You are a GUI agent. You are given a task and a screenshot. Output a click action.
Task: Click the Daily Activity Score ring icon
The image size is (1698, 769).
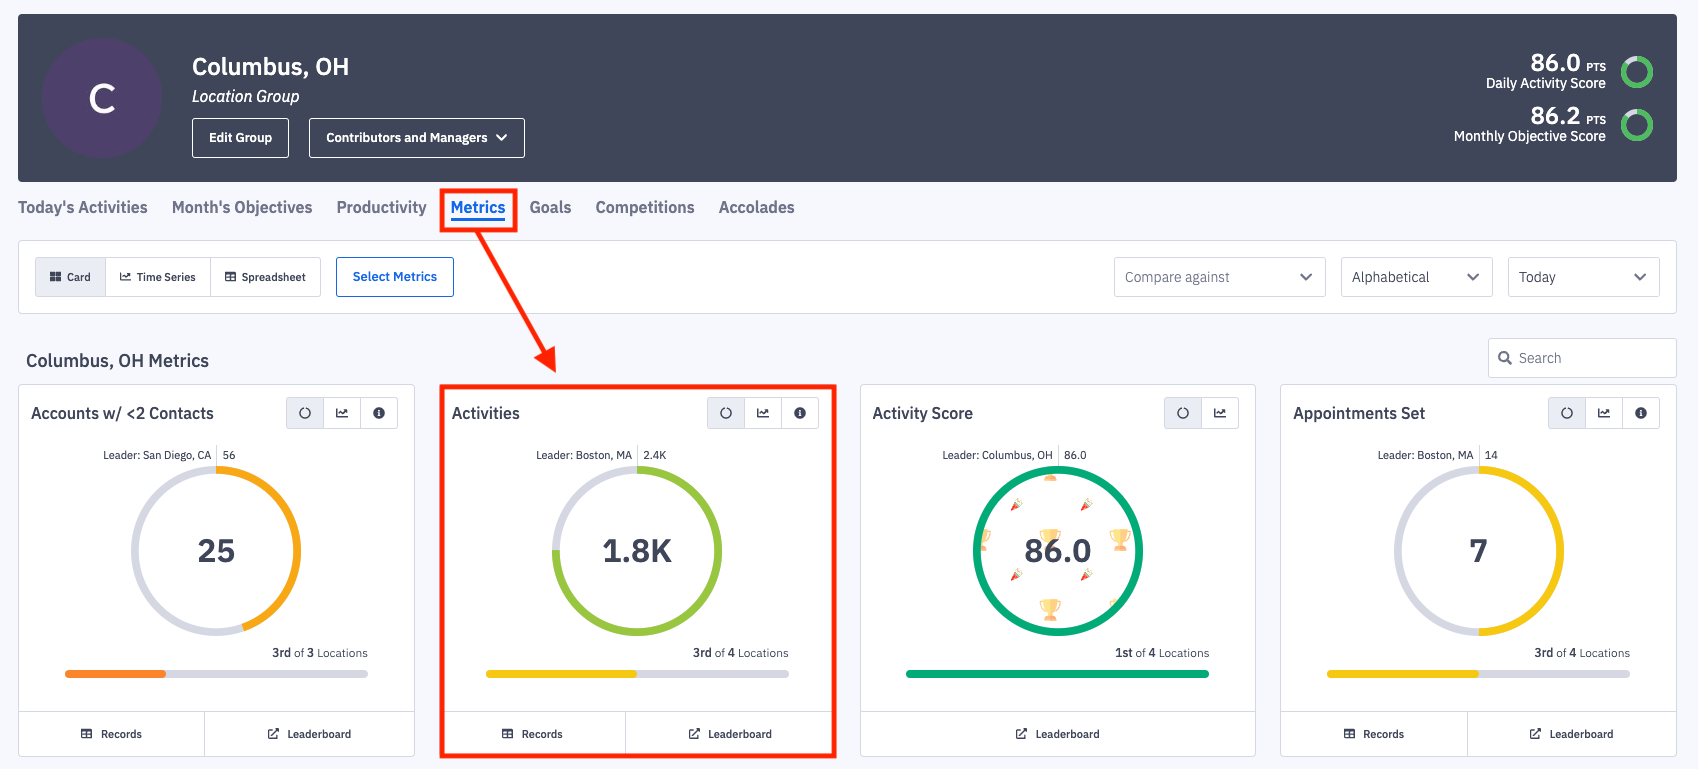pos(1637,72)
